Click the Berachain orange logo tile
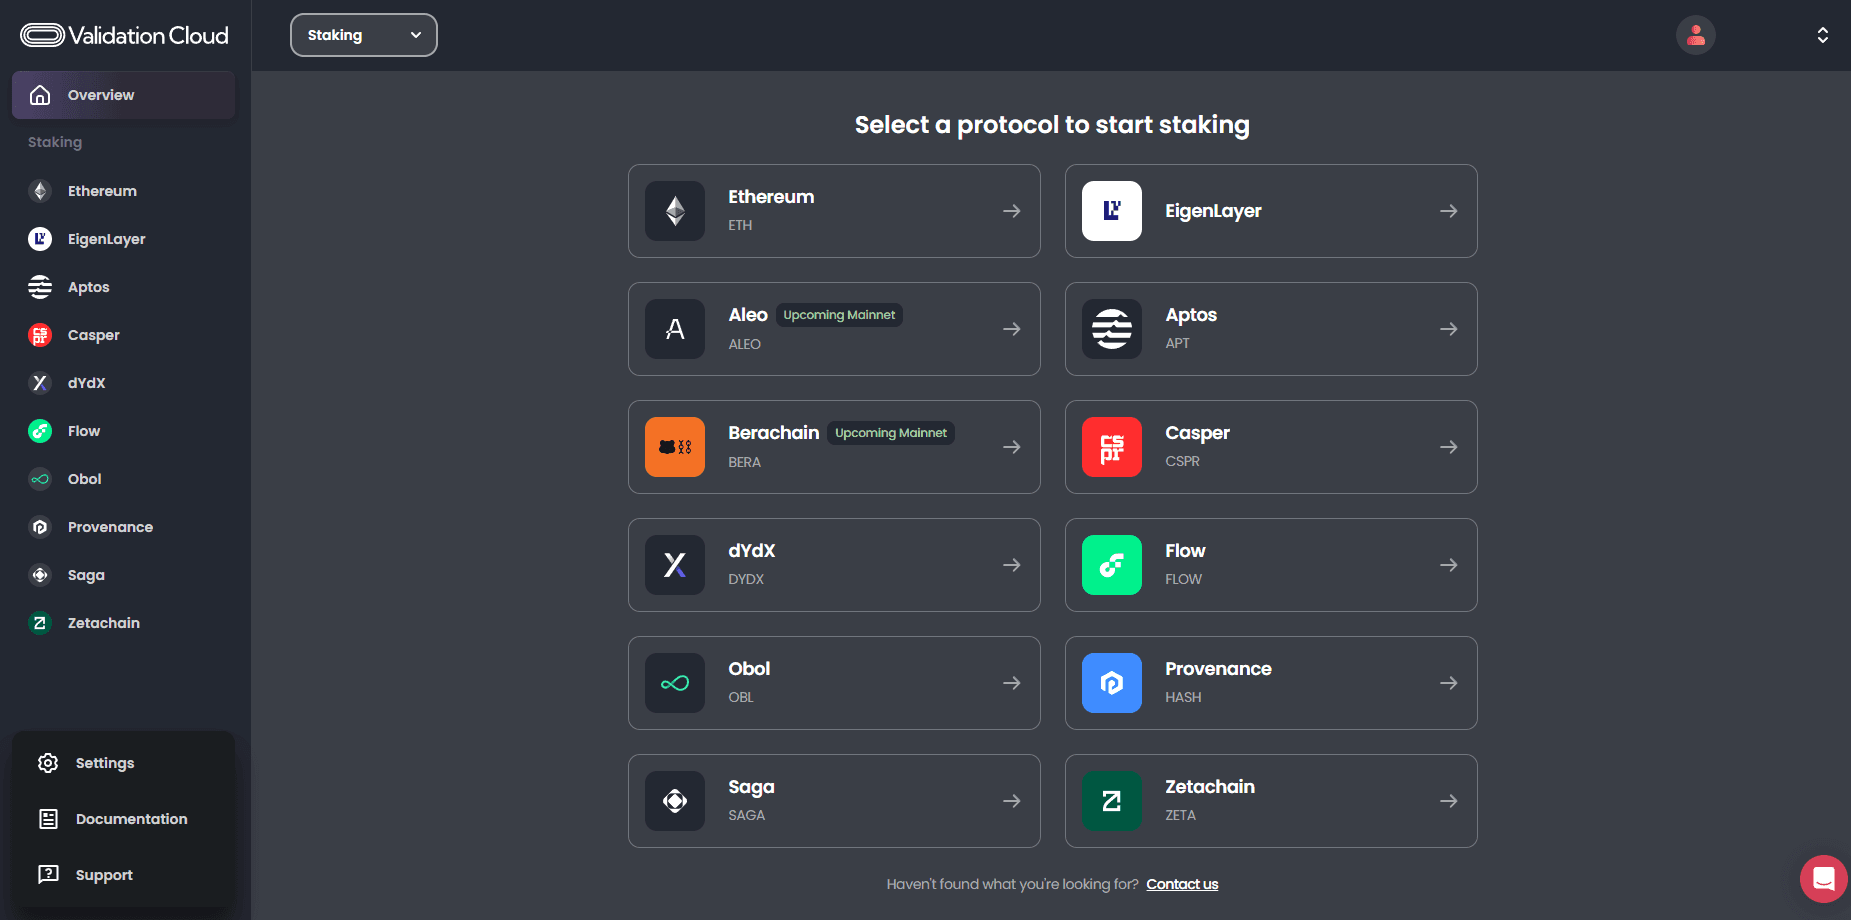The image size is (1851, 920). pos(675,447)
